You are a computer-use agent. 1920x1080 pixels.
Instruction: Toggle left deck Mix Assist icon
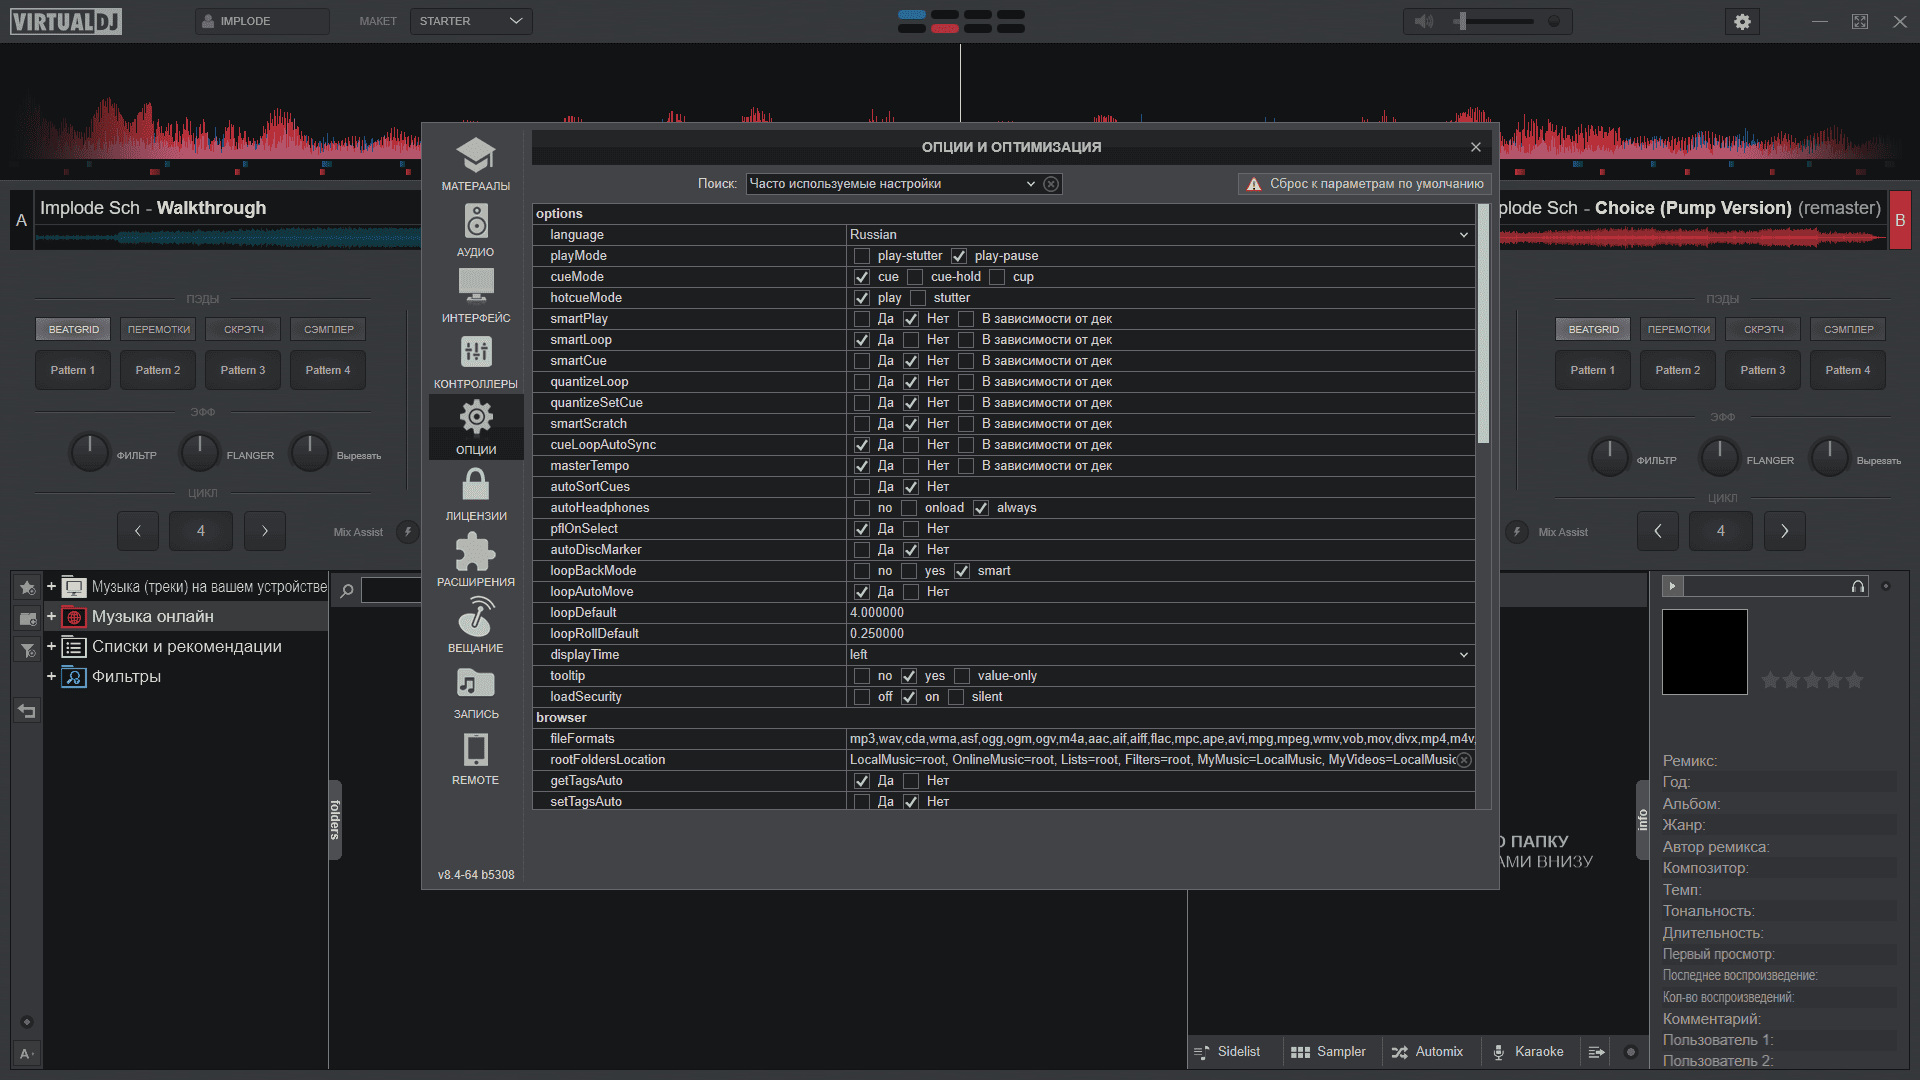(x=408, y=532)
